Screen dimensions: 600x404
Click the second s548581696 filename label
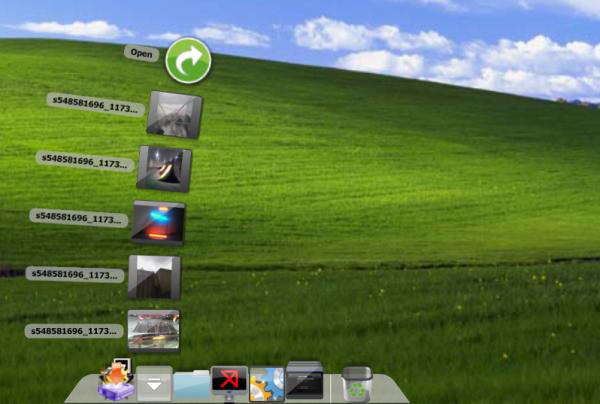coord(85,160)
